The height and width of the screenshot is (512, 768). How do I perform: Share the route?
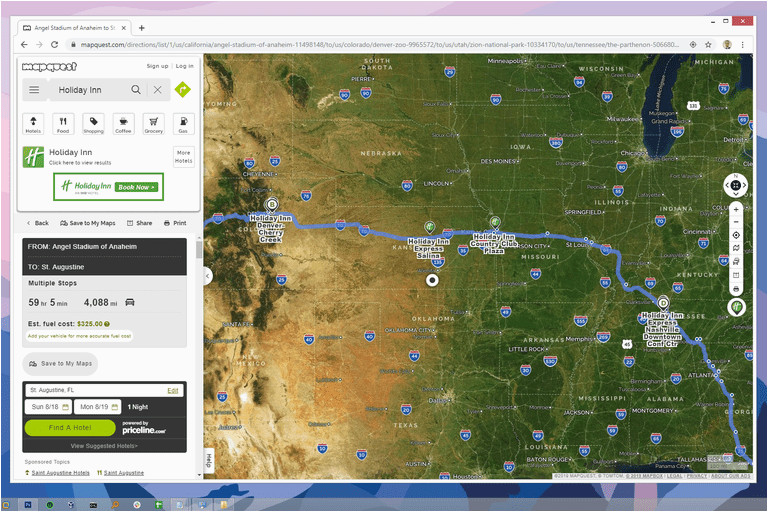click(140, 223)
